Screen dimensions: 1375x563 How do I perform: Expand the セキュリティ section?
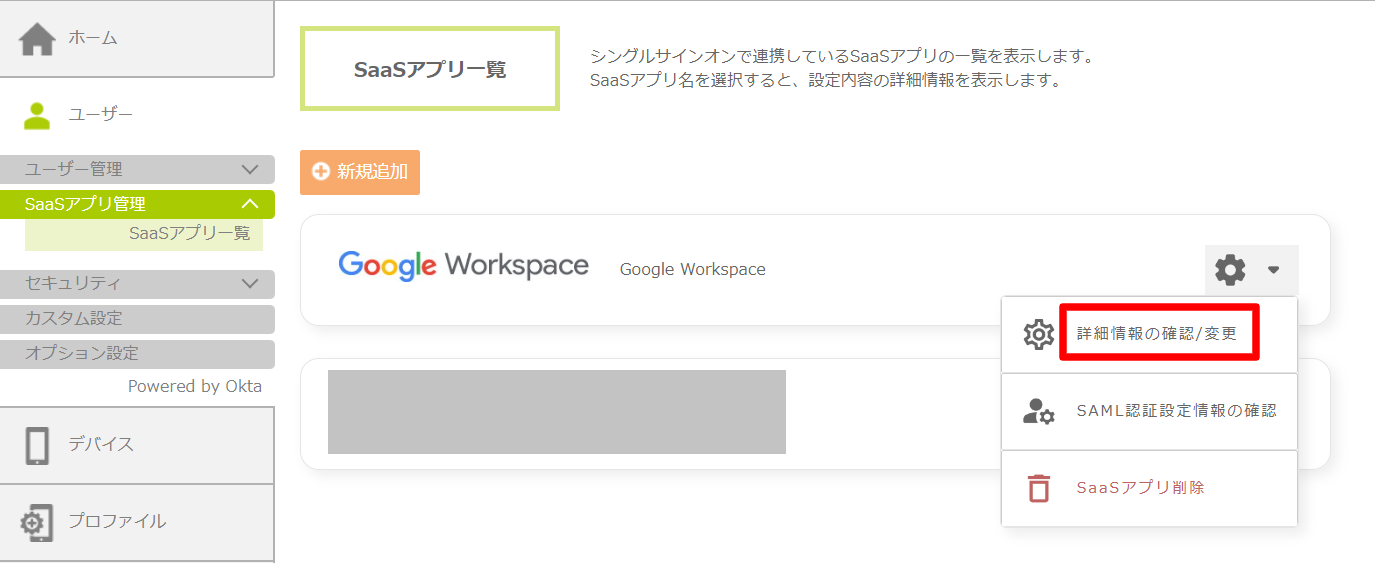pyautogui.click(x=250, y=284)
